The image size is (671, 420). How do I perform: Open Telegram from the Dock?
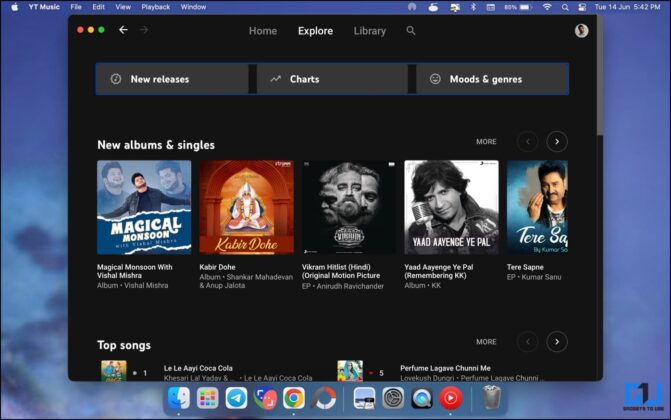236,398
